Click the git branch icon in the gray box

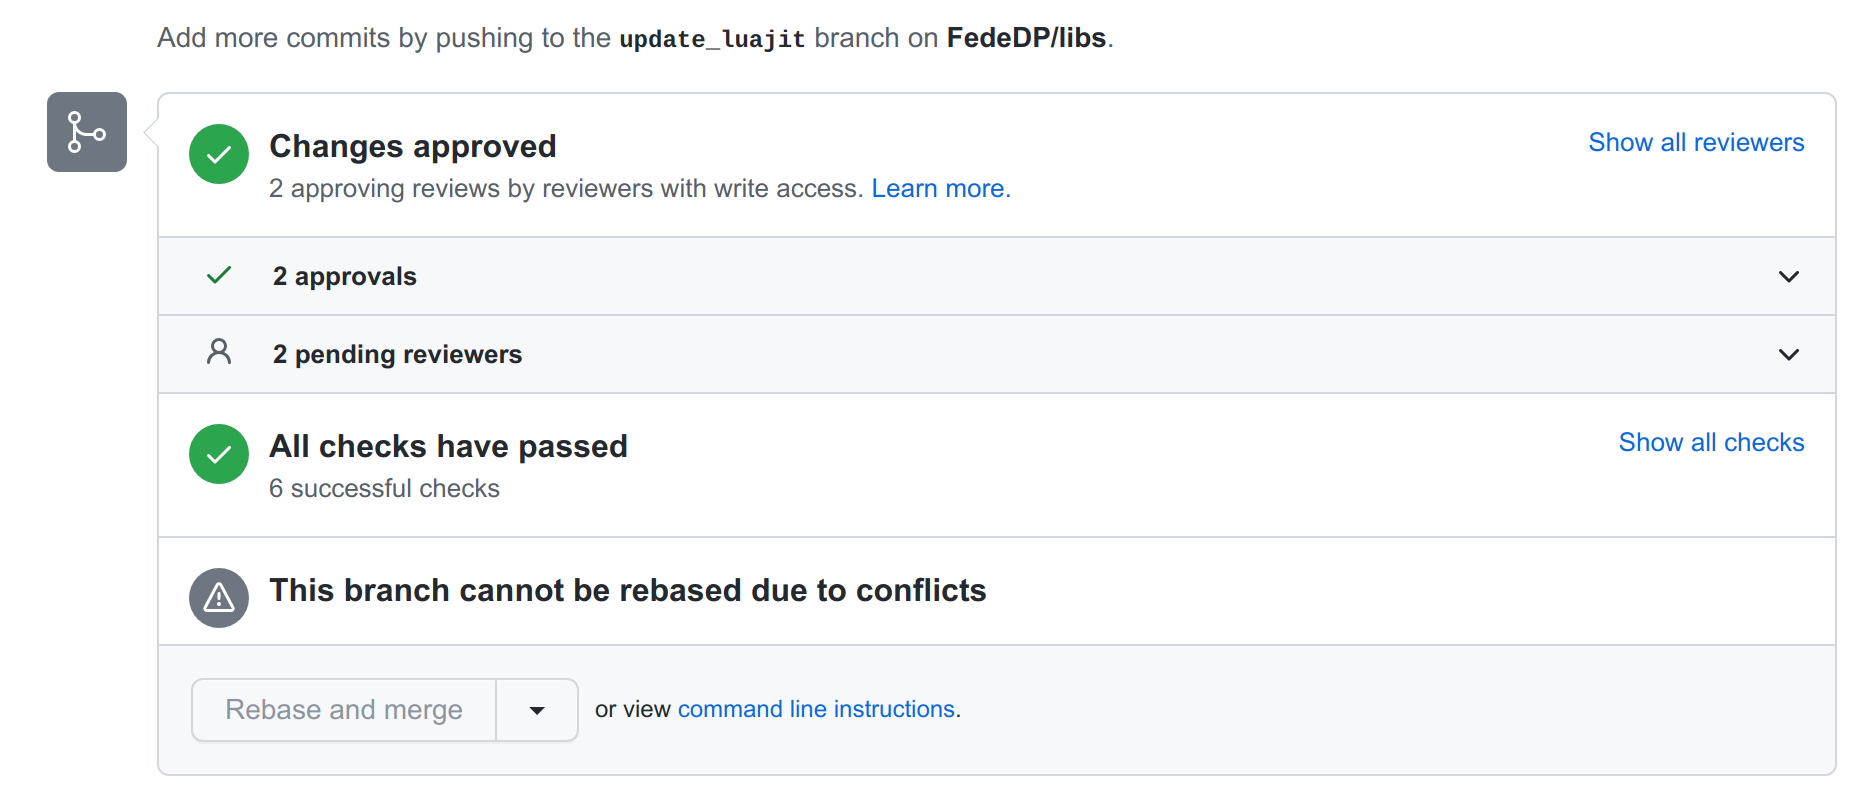pos(86,131)
